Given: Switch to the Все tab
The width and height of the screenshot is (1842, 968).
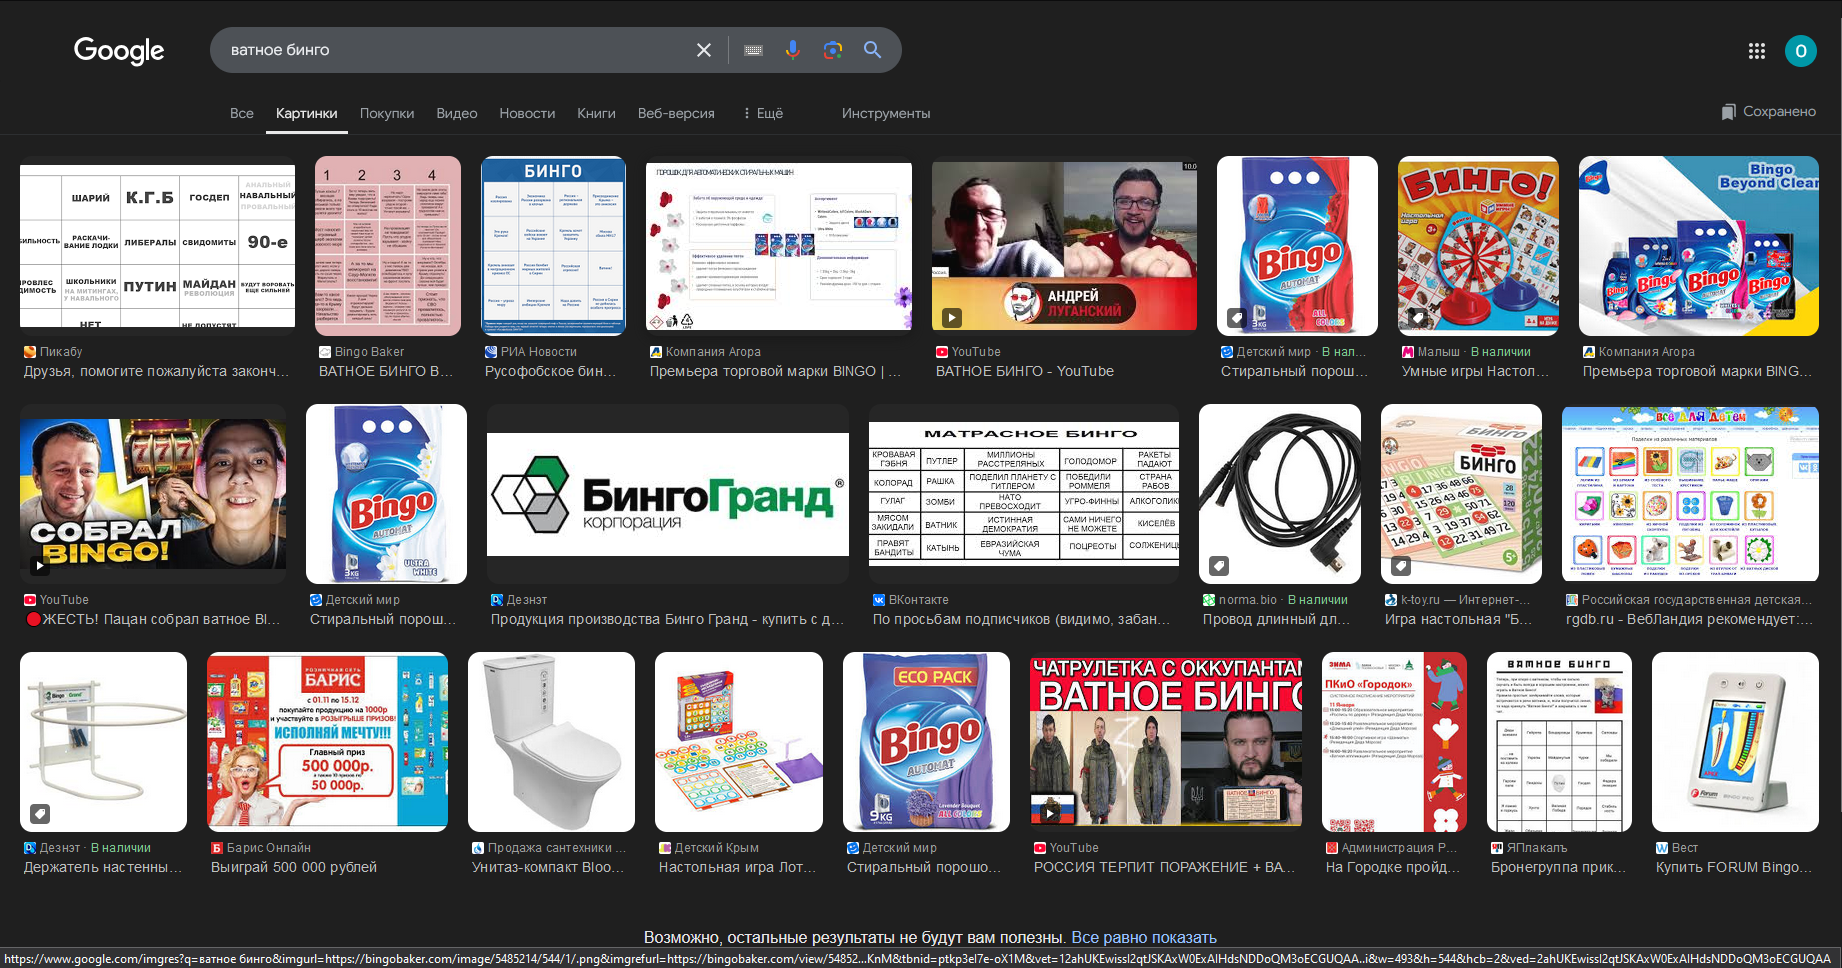Looking at the screenshot, I should point(242,113).
